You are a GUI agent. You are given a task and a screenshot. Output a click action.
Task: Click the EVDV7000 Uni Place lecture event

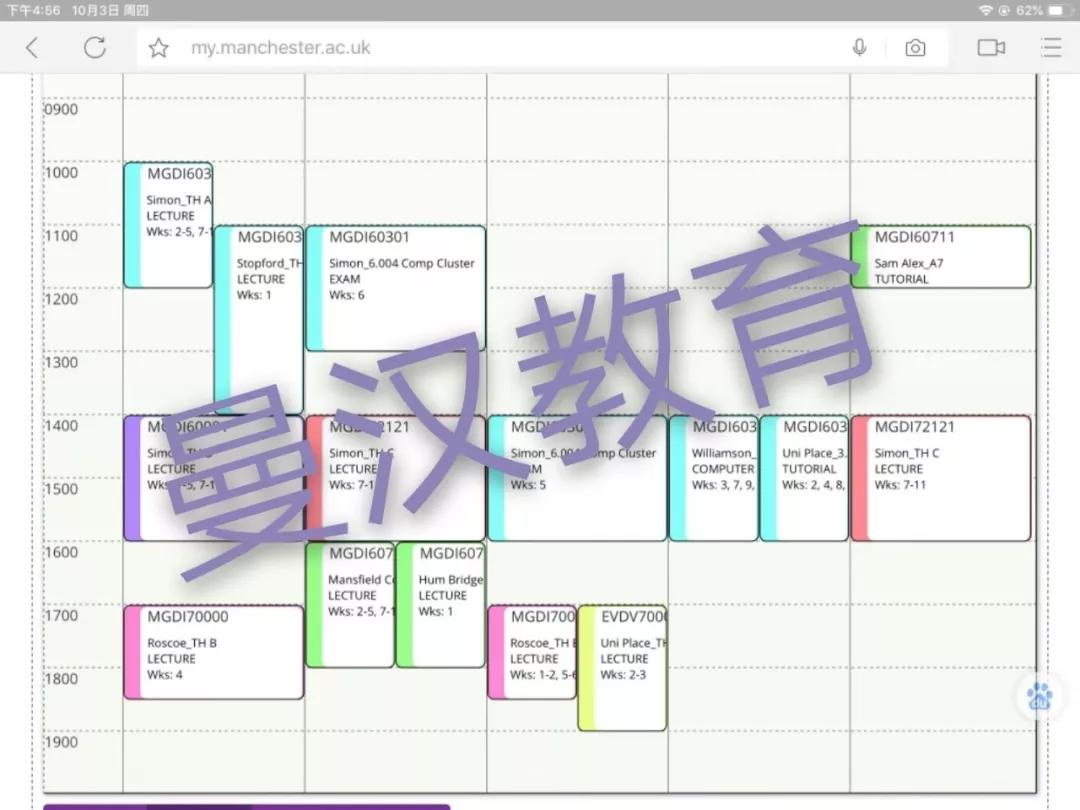pos(622,665)
